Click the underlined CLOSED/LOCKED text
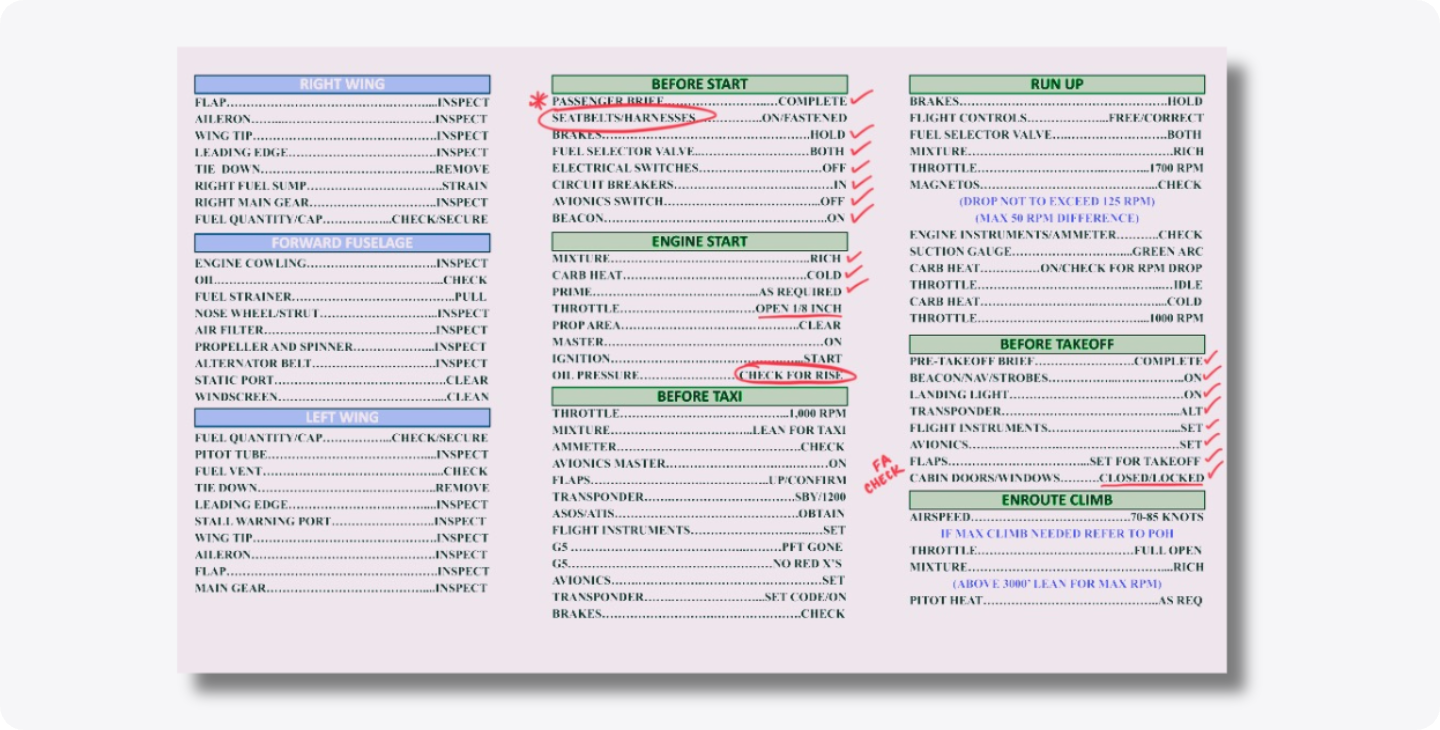The width and height of the screenshot is (1440, 730). pos(1152,477)
